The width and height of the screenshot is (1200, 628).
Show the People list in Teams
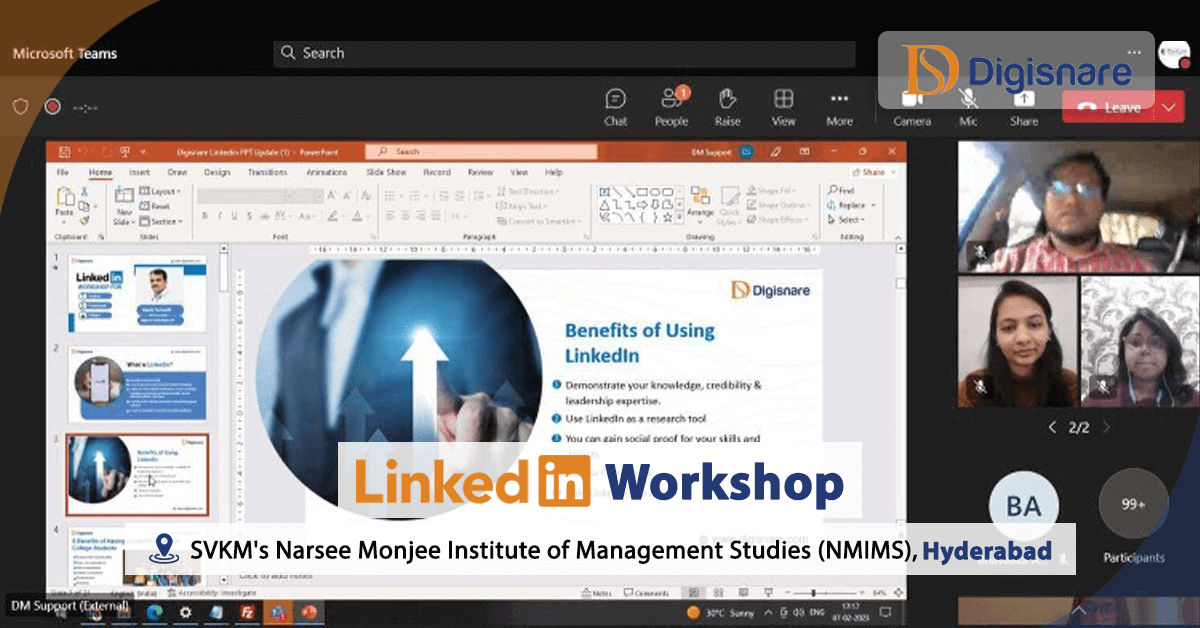(671, 107)
